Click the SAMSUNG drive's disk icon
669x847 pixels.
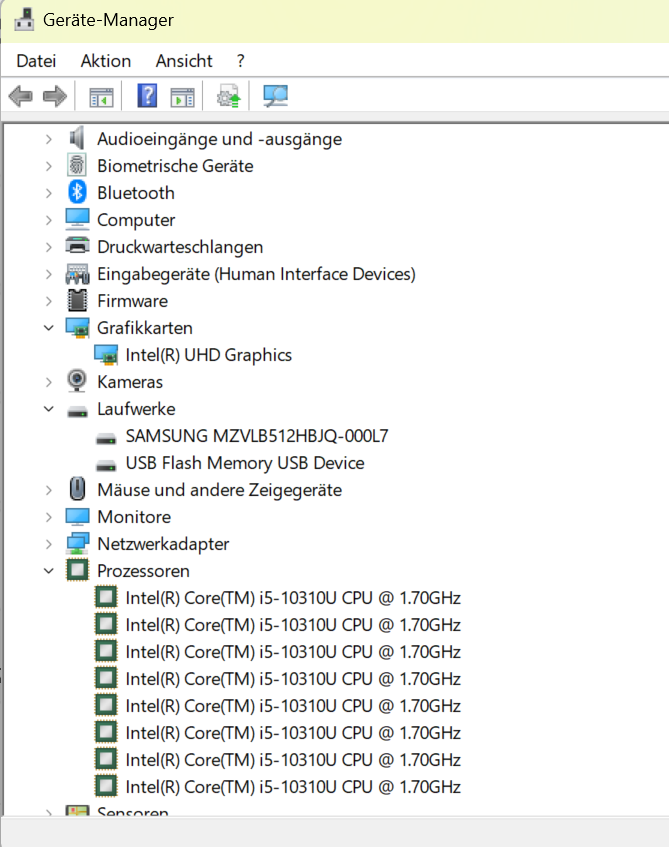[x=106, y=439]
